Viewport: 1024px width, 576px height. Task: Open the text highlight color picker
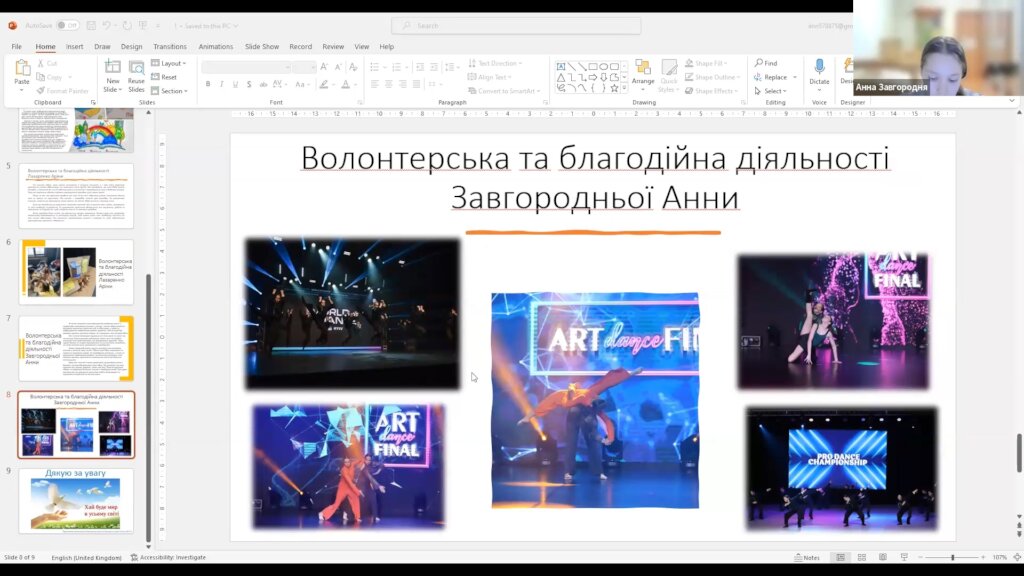coord(324,84)
